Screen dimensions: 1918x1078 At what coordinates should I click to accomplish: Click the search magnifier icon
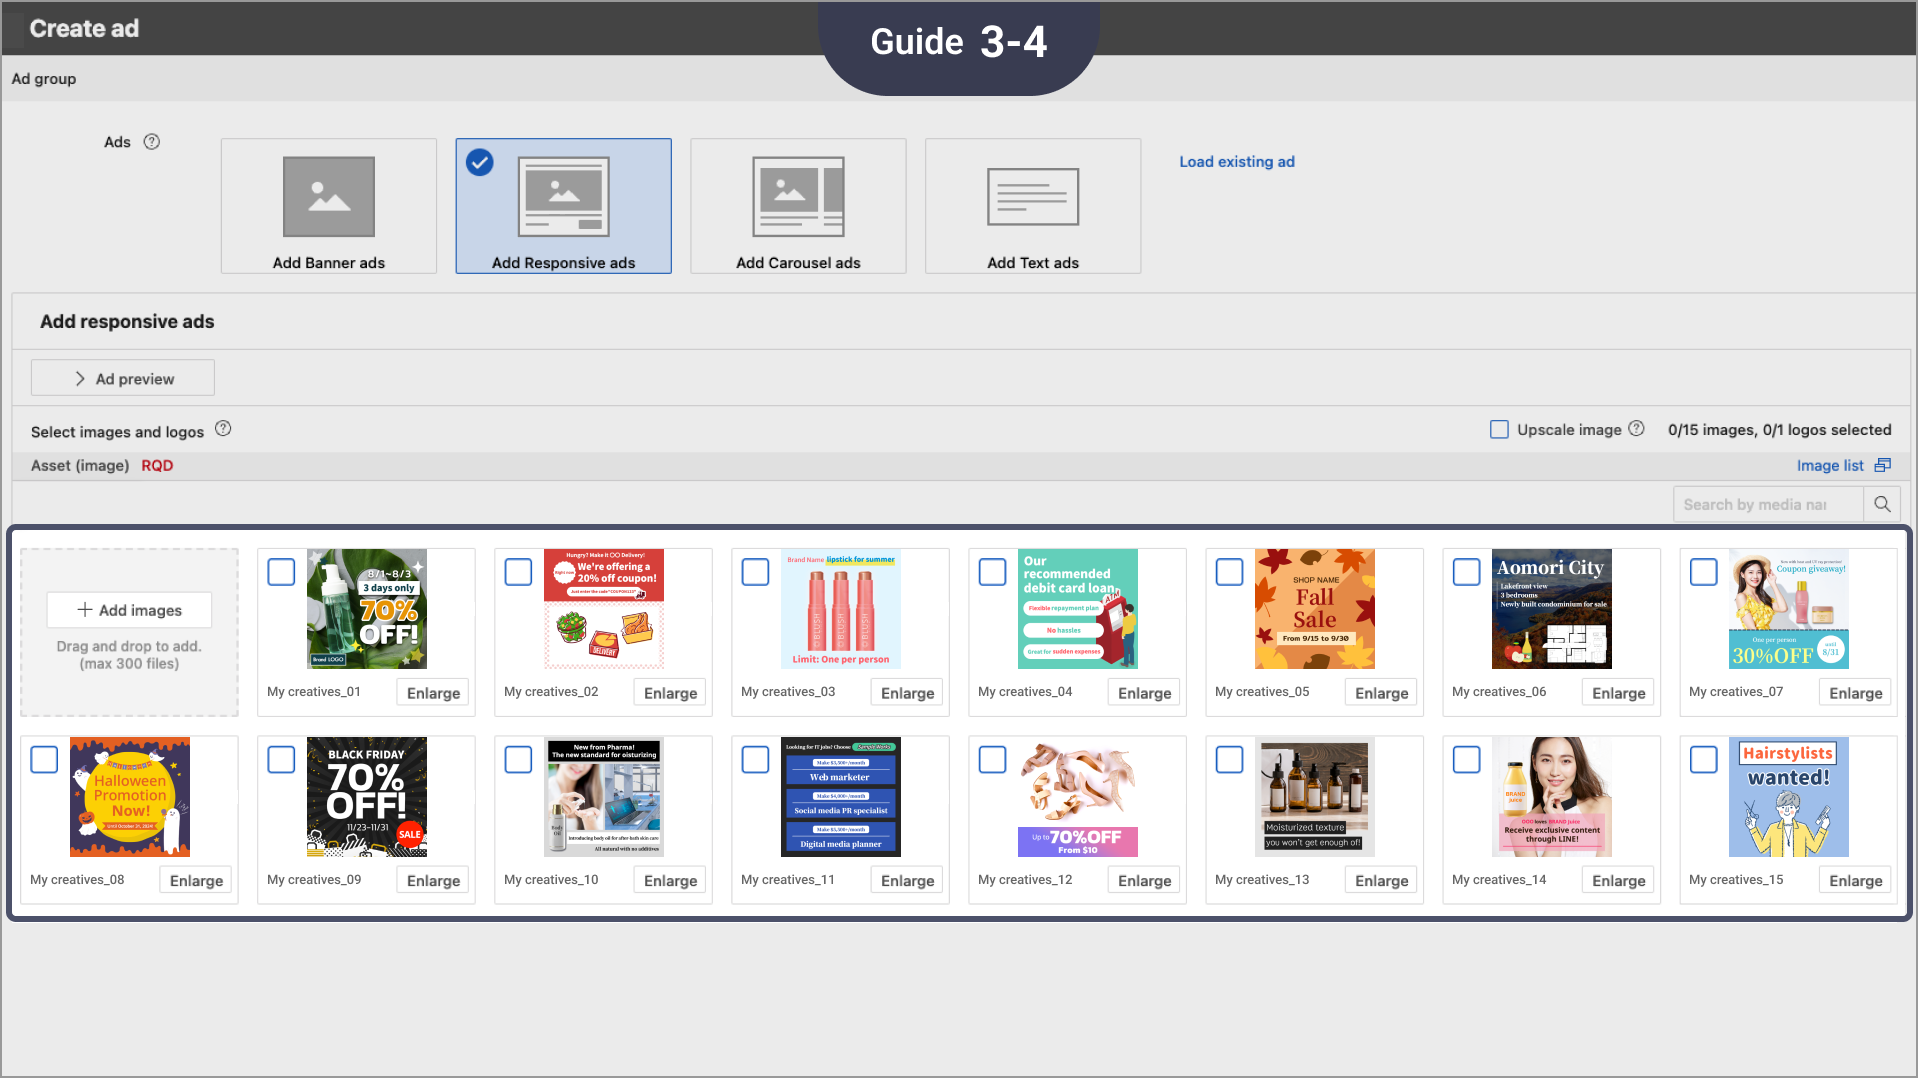(1882, 503)
